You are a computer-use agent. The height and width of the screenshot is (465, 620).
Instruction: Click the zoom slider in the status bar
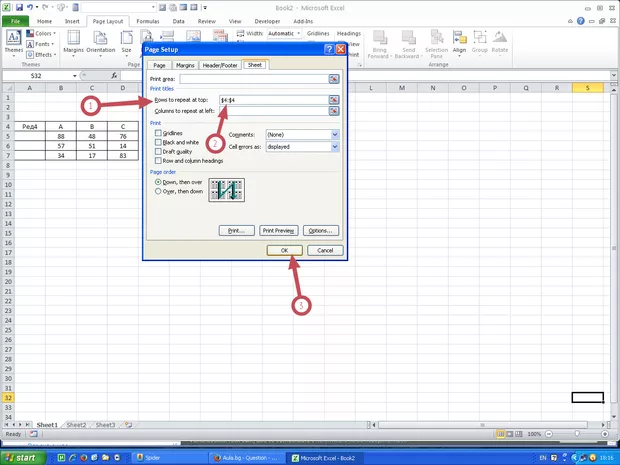(576, 435)
